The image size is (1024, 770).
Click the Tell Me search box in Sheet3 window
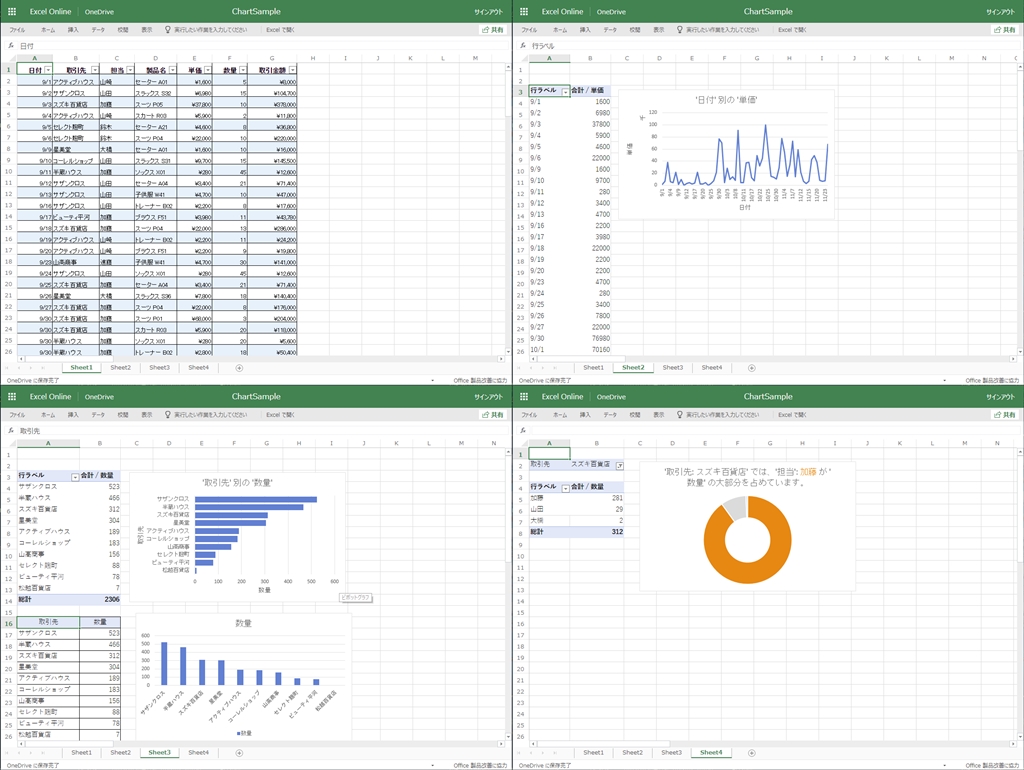210,415
